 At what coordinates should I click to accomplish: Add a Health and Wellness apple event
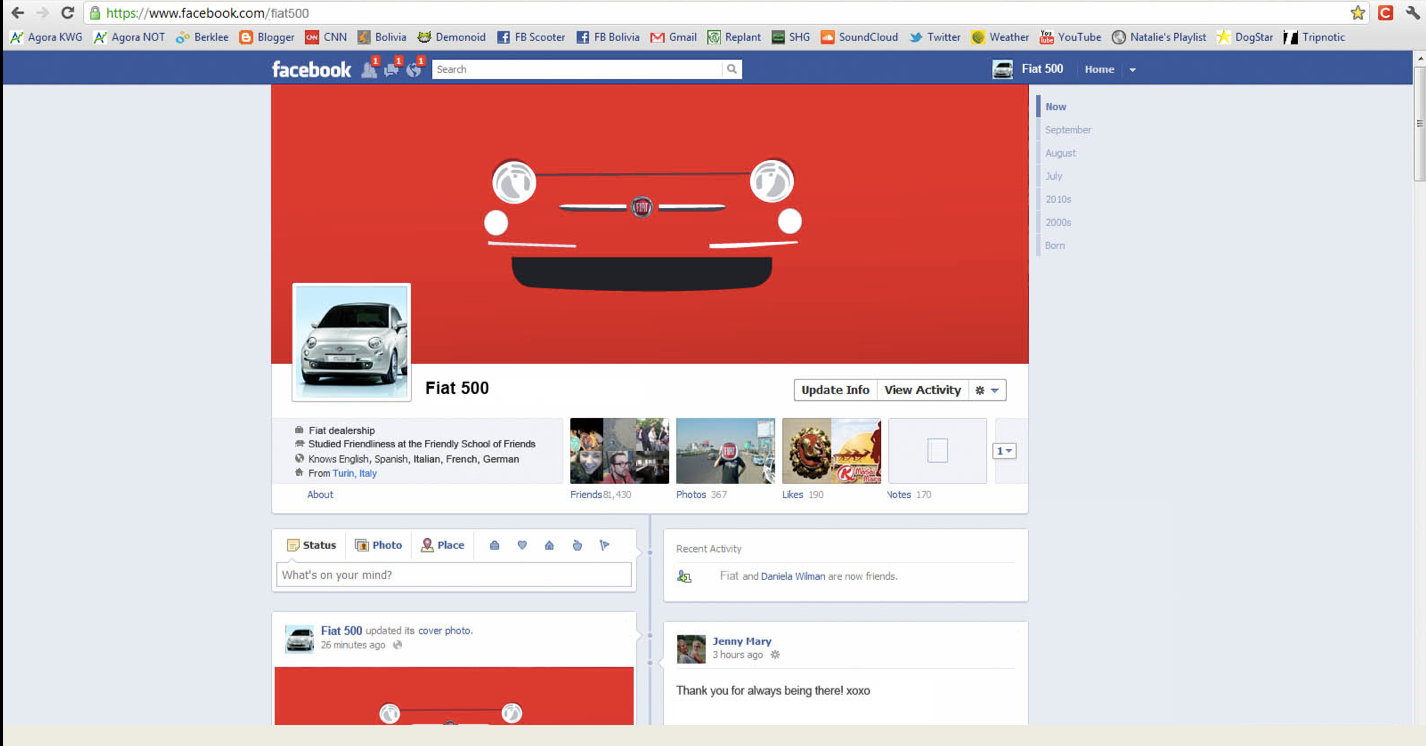click(577, 545)
